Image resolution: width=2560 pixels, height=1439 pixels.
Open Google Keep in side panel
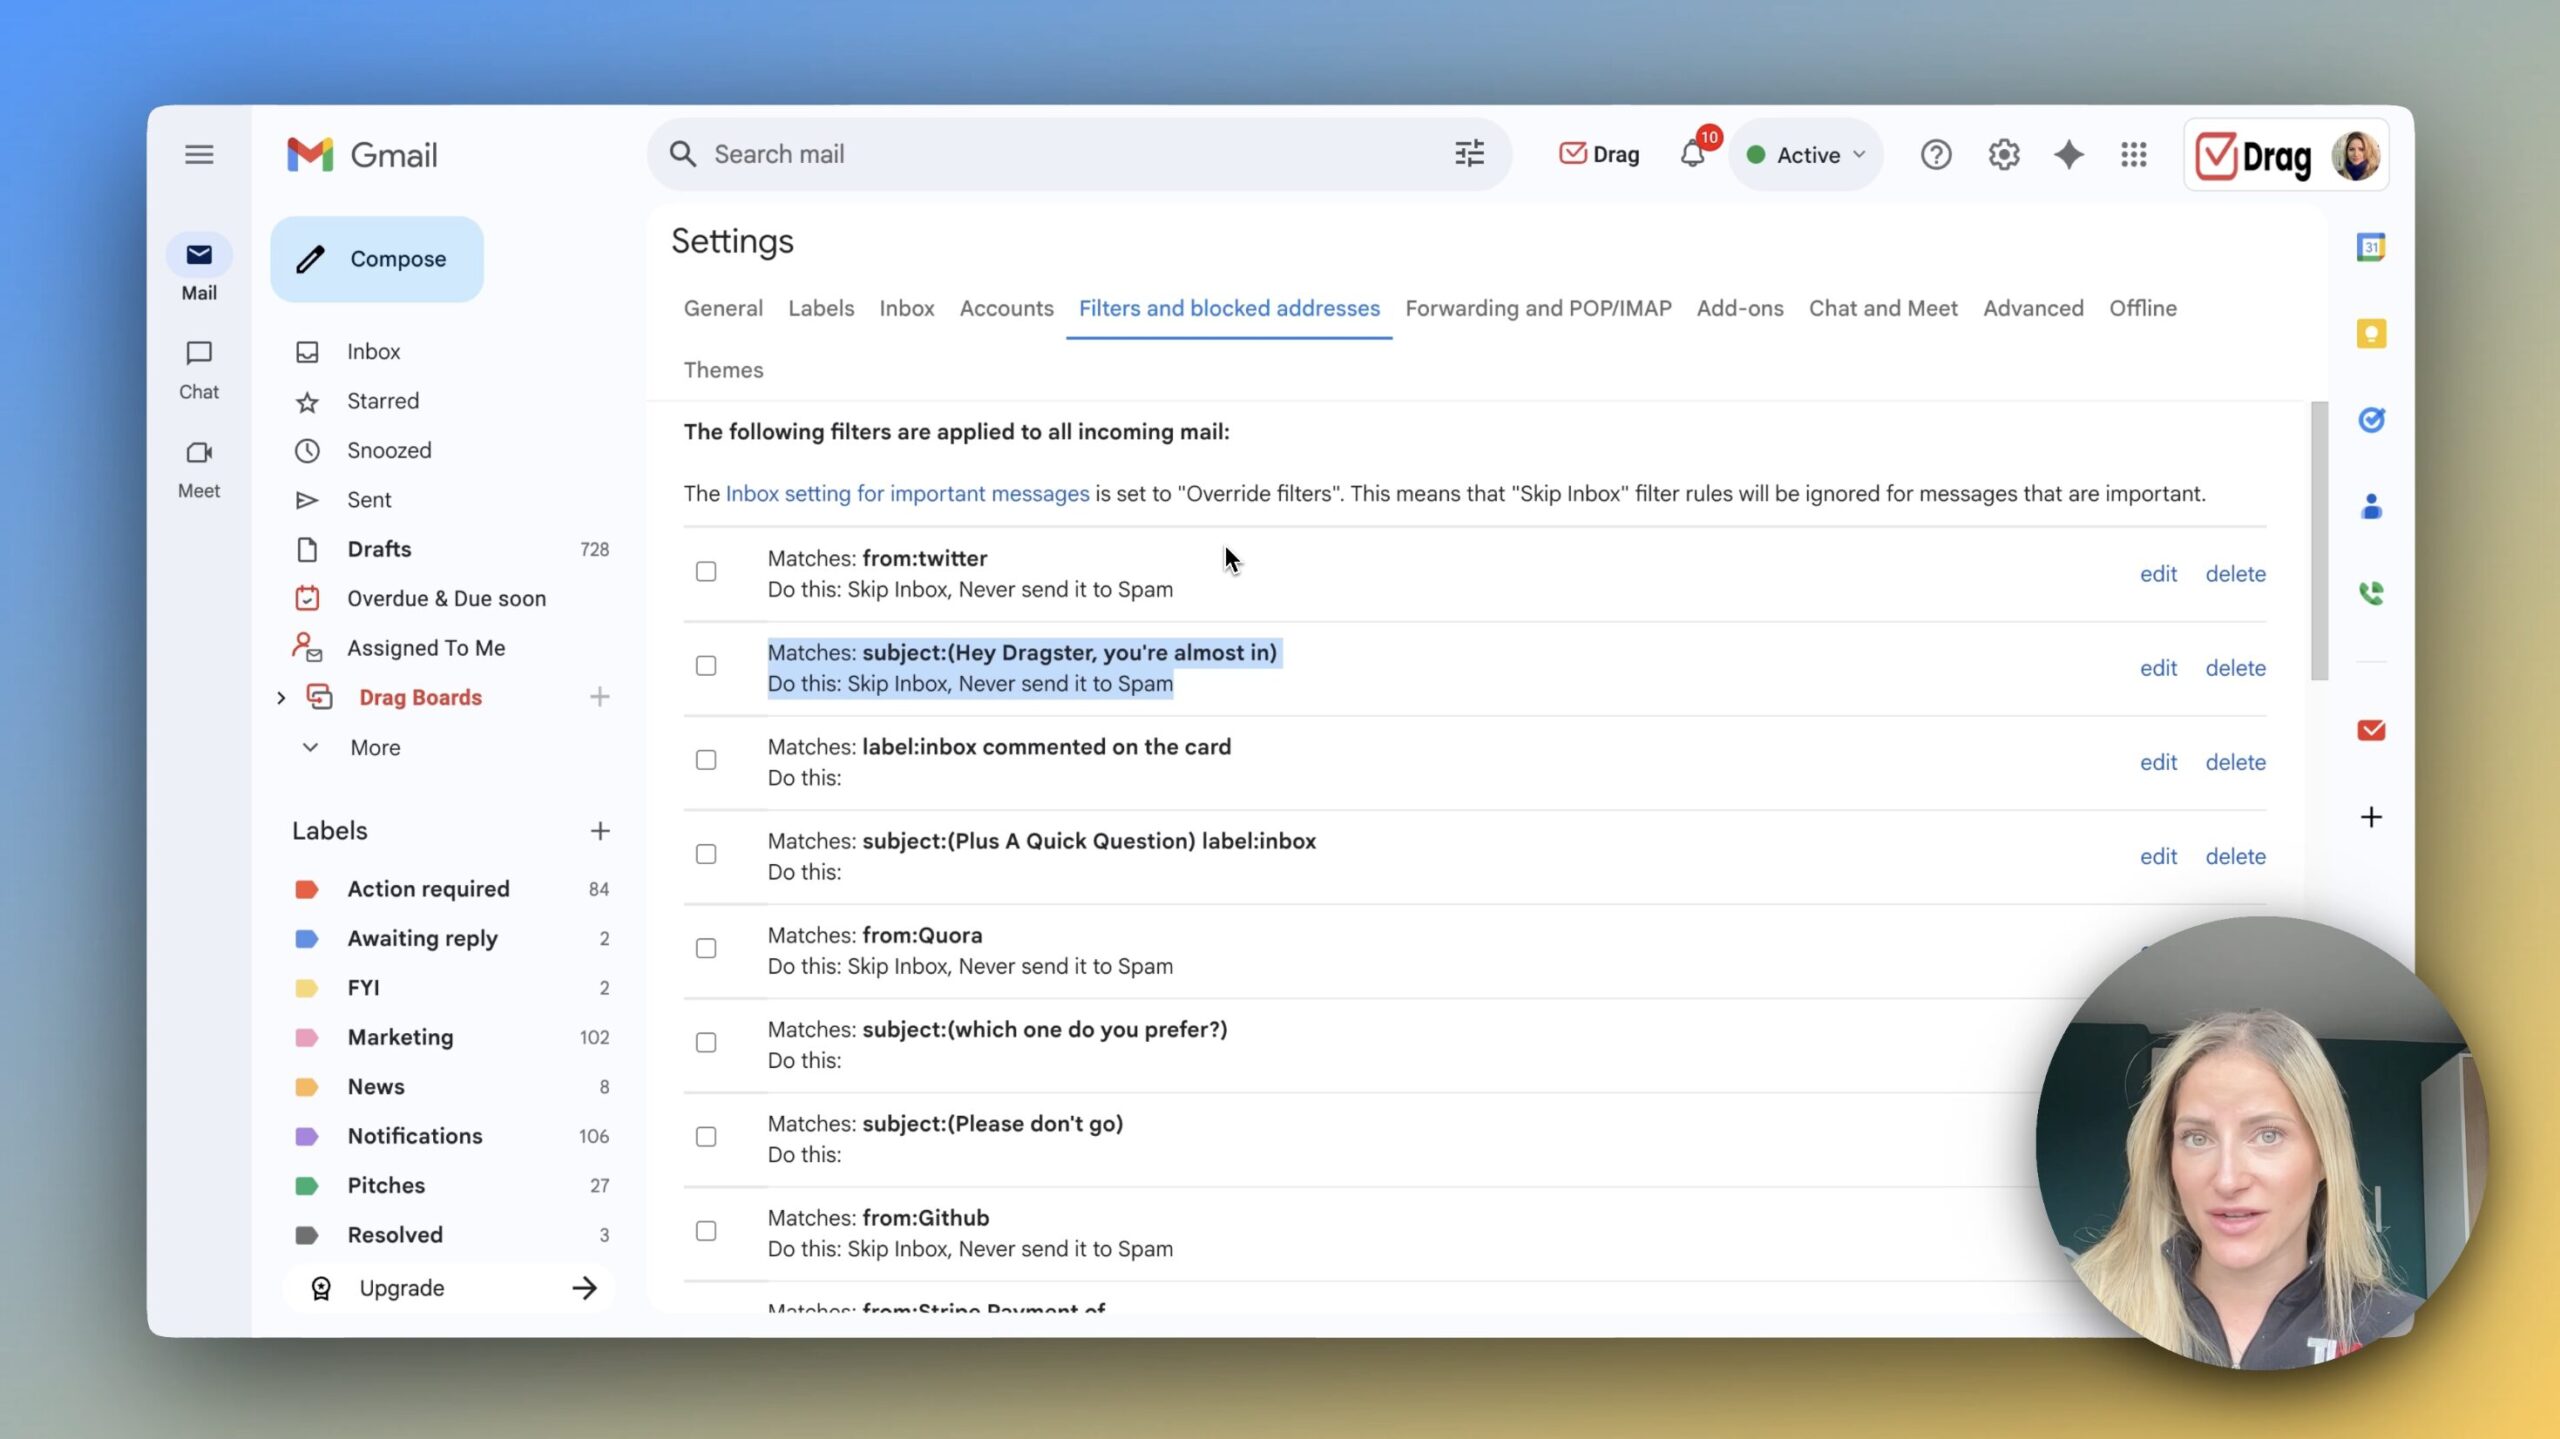click(x=2371, y=333)
